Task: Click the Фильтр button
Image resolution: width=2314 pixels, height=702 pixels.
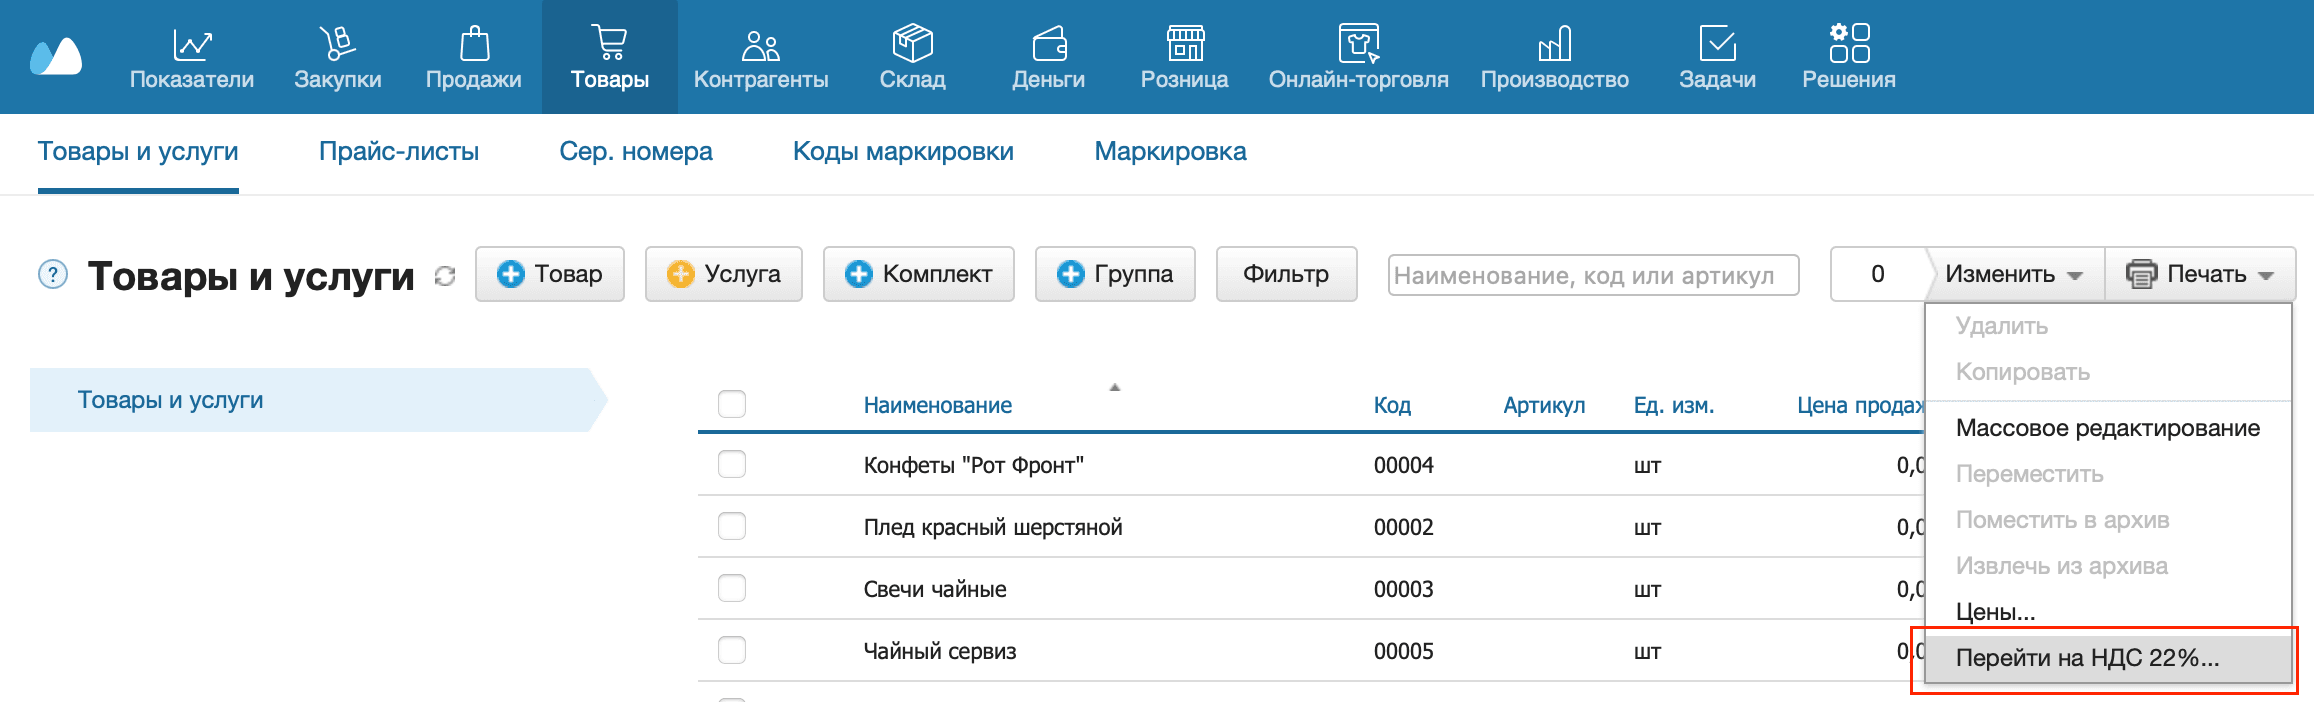Action: (x=1285, y=274)
